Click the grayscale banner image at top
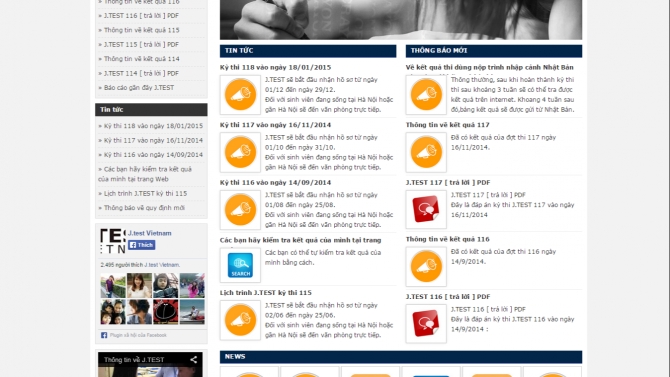The width and height of the screenshot is (670, 377). tap(401, 20)
